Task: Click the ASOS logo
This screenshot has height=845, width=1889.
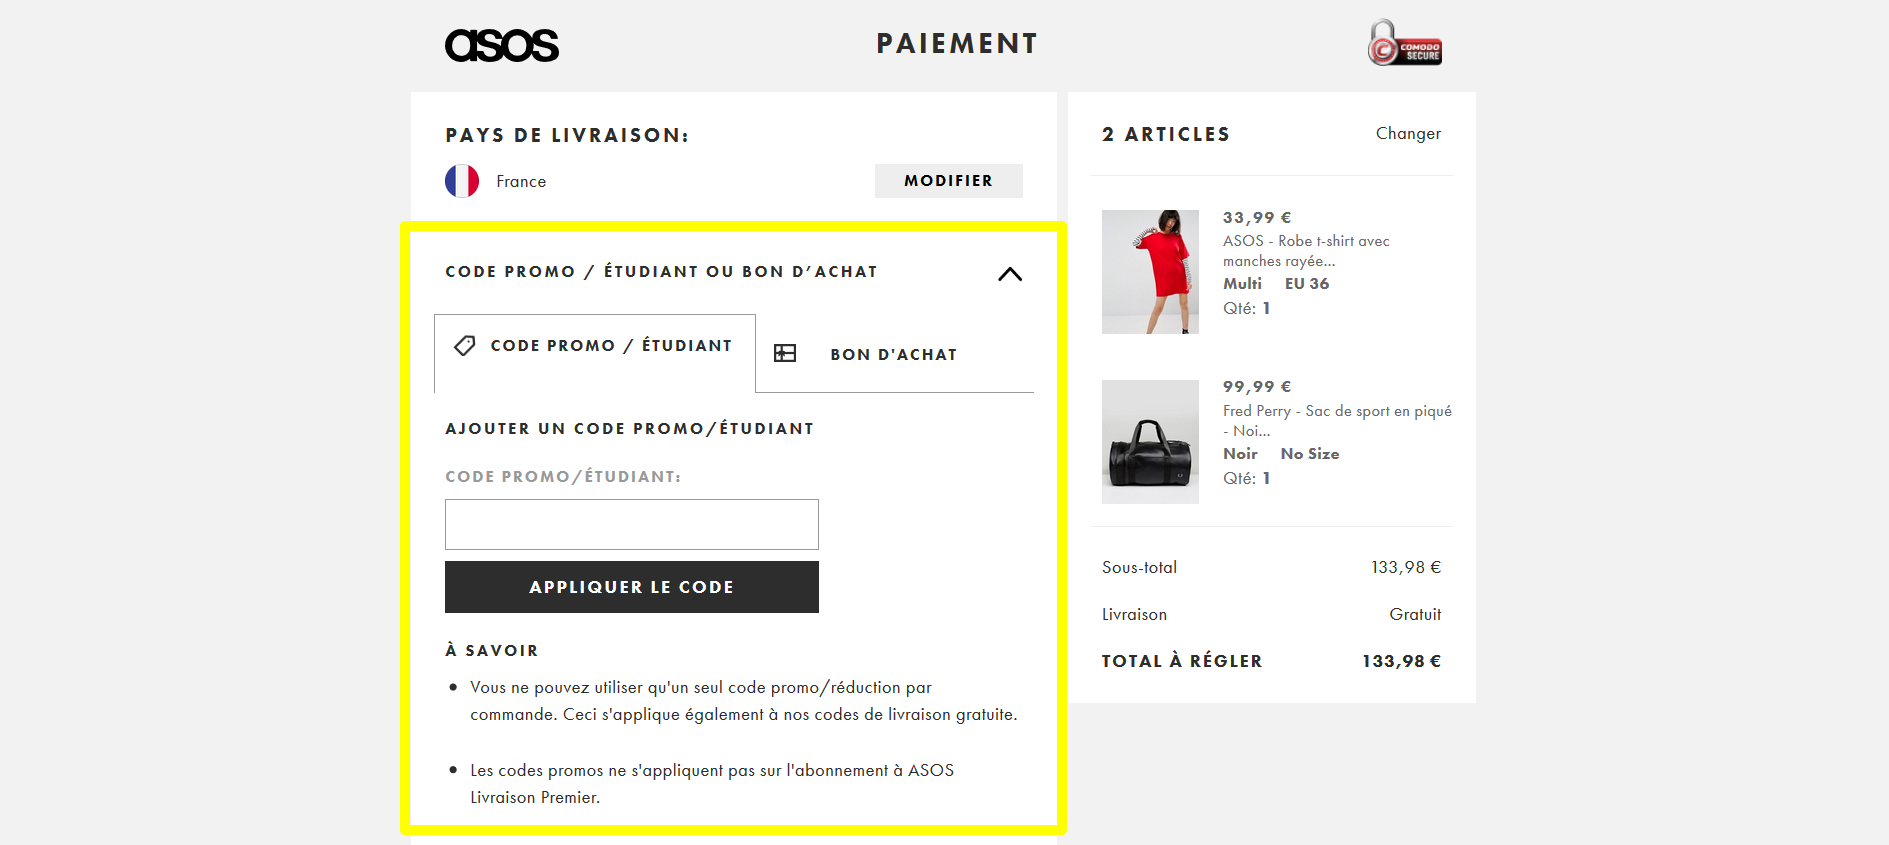Action: [x=502, y=45]
